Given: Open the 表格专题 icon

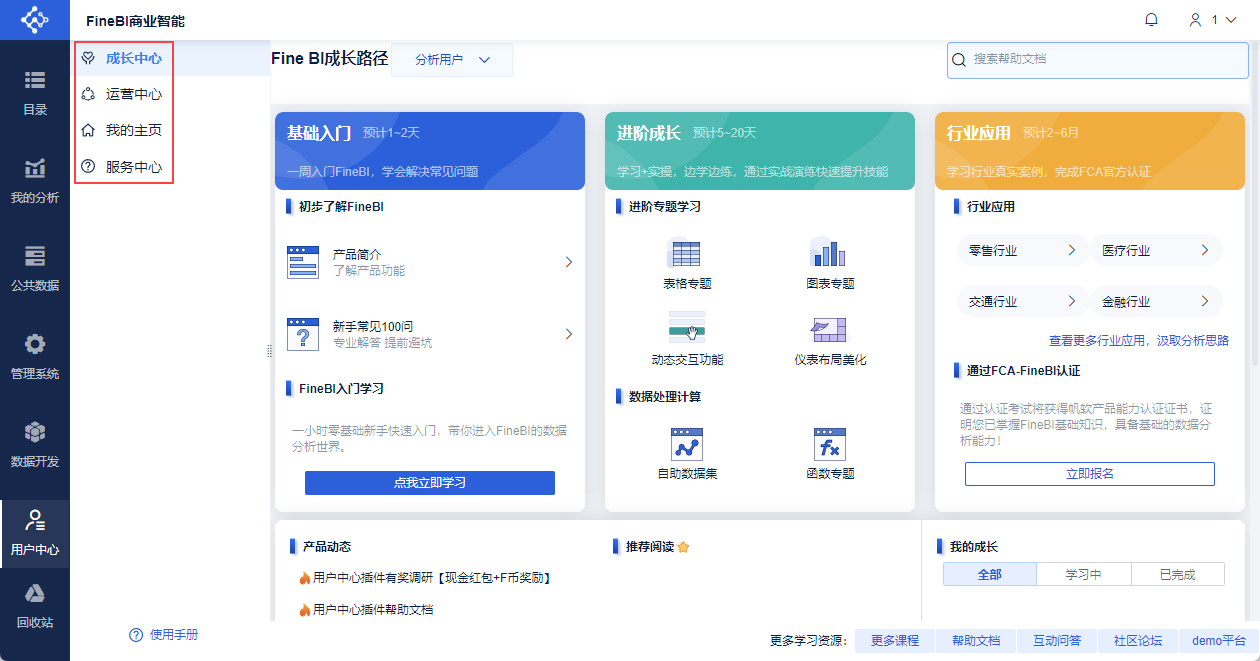Looking at the screenshot, I should [686, 254].
